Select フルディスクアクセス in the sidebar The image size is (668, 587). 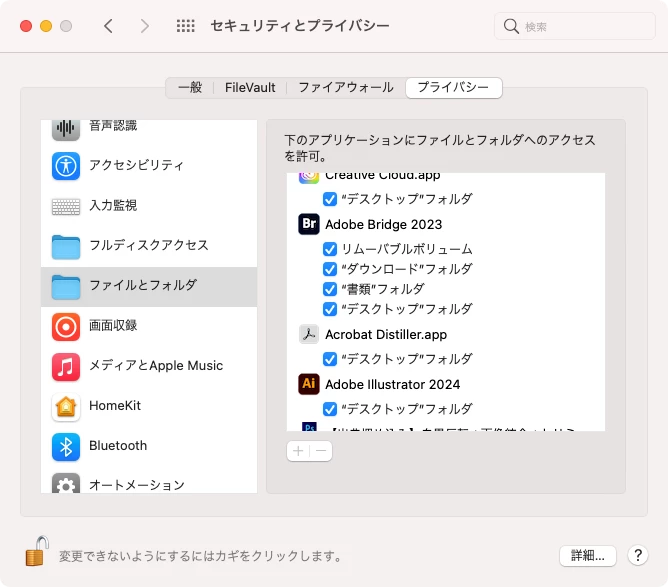(149, 246)
